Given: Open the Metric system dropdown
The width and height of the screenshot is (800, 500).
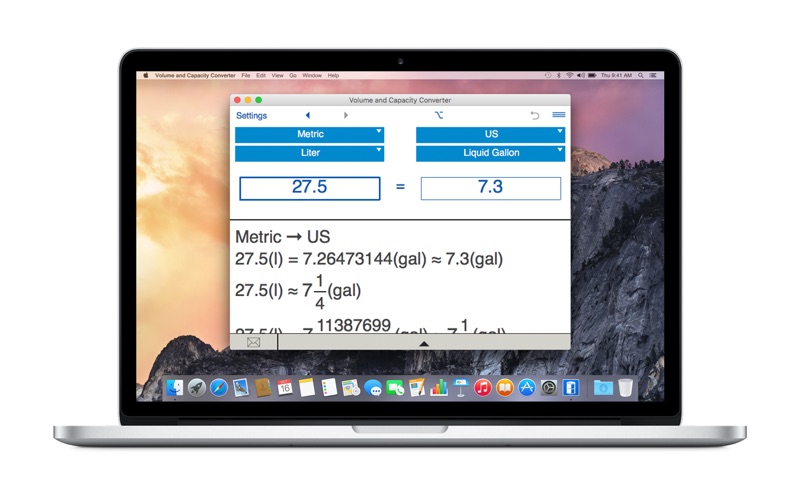Looking at the screenshot, I should point(309,134).
